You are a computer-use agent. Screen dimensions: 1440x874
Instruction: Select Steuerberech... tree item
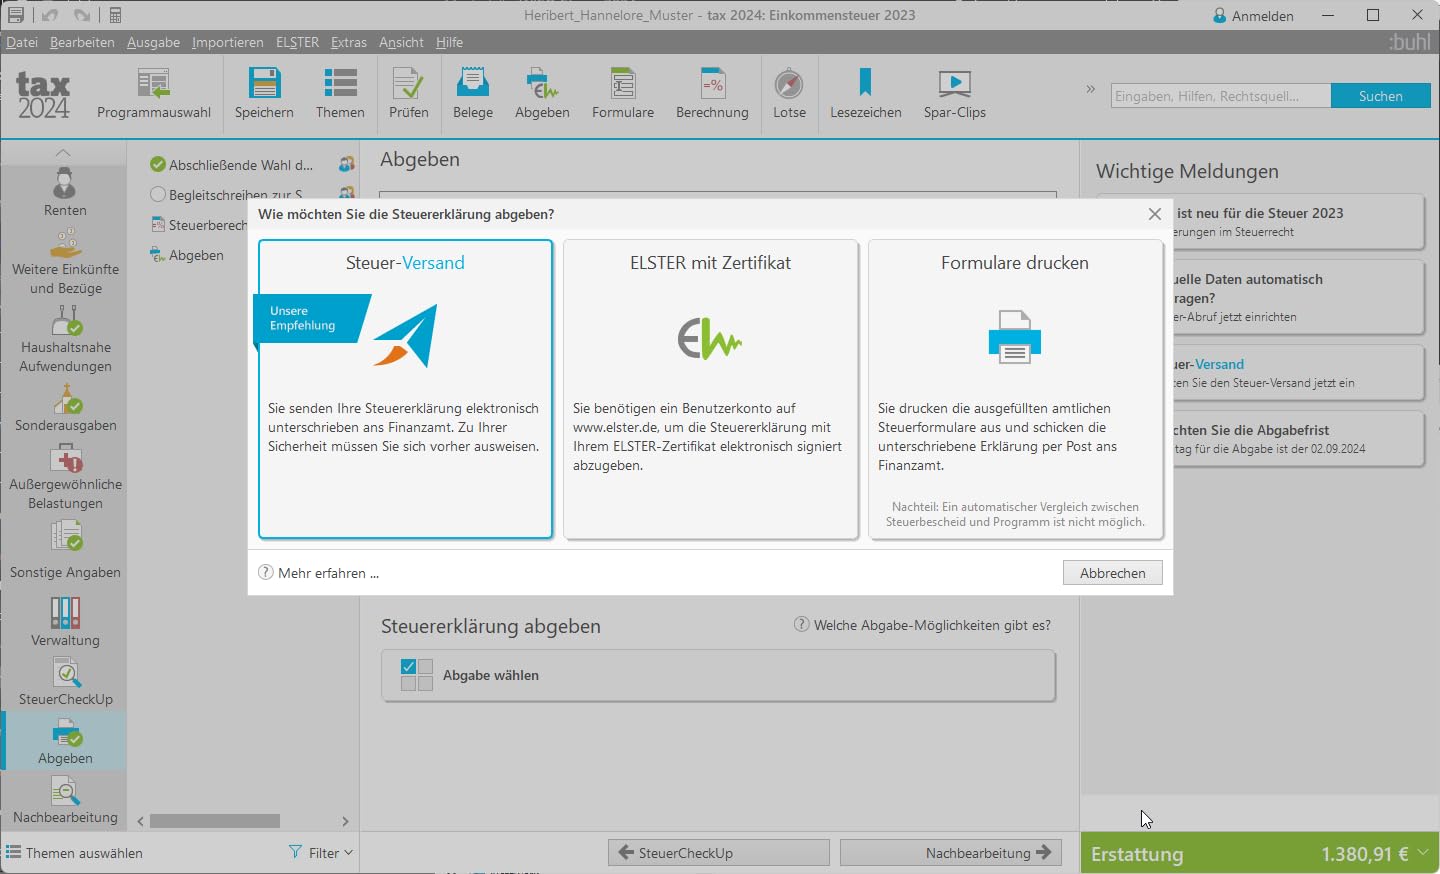tap(199, 225)
